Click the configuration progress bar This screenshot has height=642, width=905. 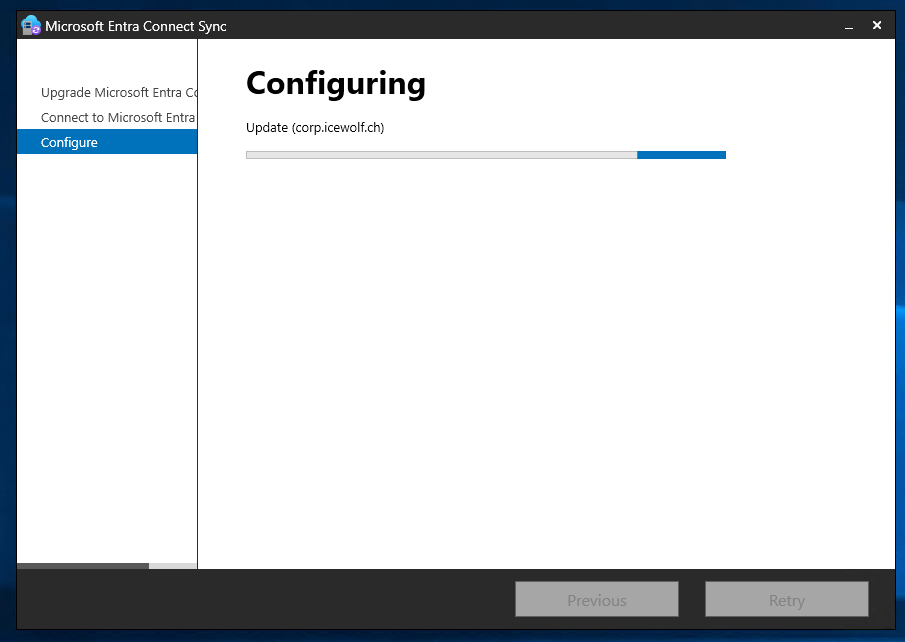click(485, 155)
